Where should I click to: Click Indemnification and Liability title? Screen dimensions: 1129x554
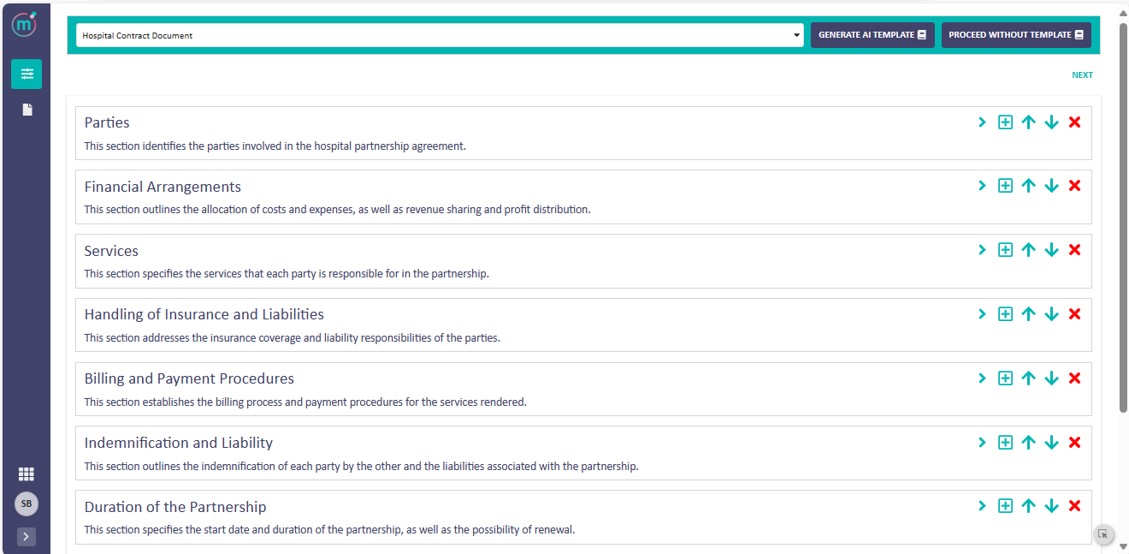(179, 442)
